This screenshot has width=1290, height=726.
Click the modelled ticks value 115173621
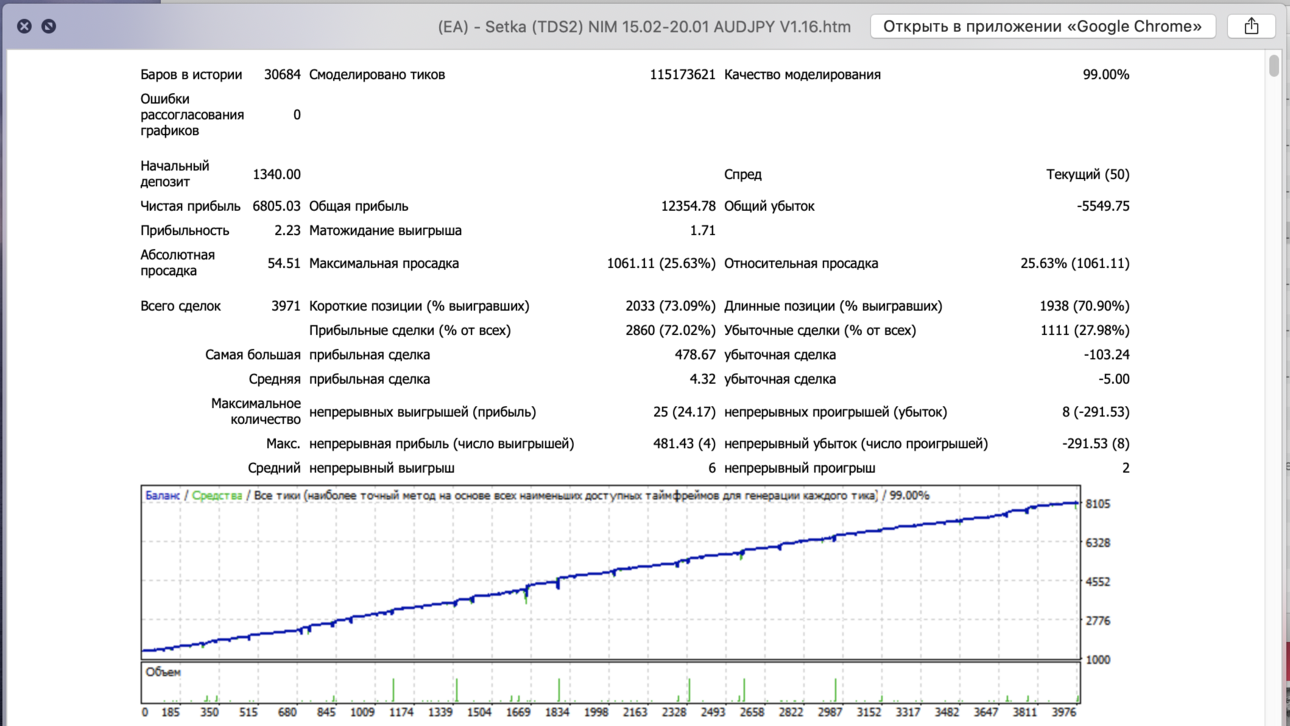(682, 75)
